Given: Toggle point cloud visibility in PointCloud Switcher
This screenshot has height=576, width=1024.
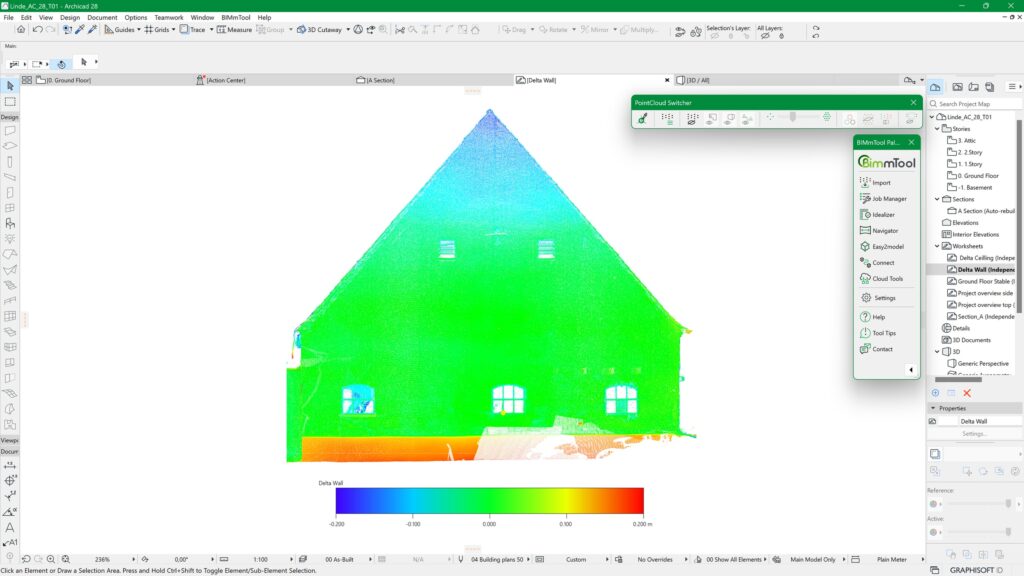Looking at the screenshot, I should pyautogui.click(x=670, y=119).
